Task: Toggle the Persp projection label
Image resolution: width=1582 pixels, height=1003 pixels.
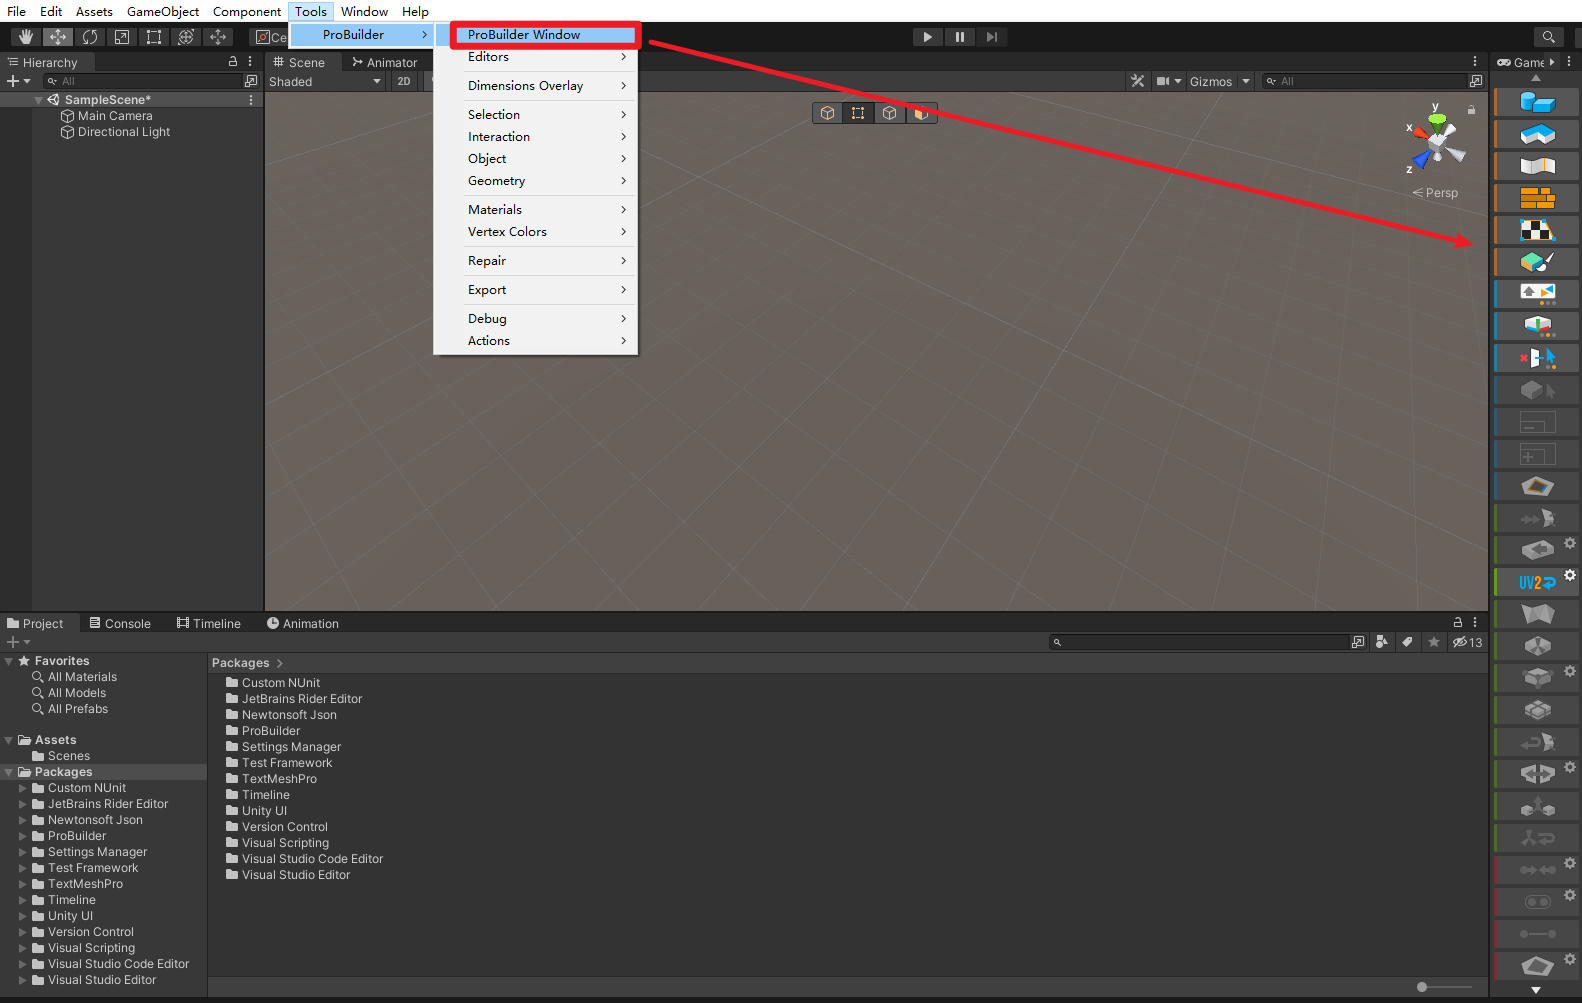Action: (x=1436, y=193)
